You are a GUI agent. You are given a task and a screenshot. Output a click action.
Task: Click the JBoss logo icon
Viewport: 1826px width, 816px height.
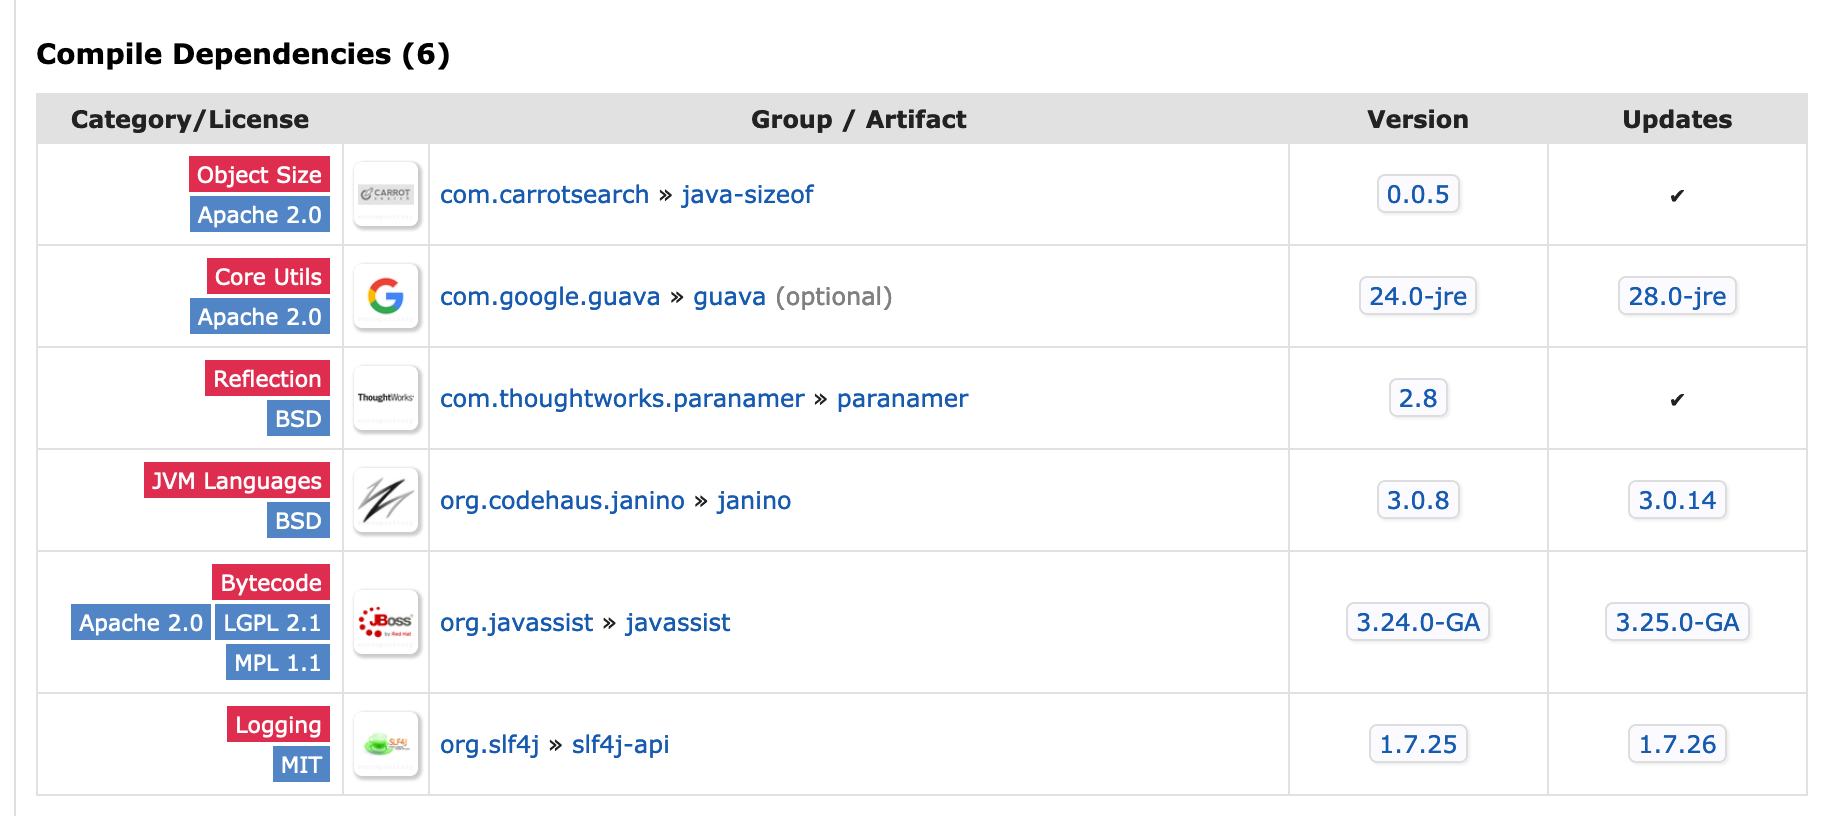(386, 622)
